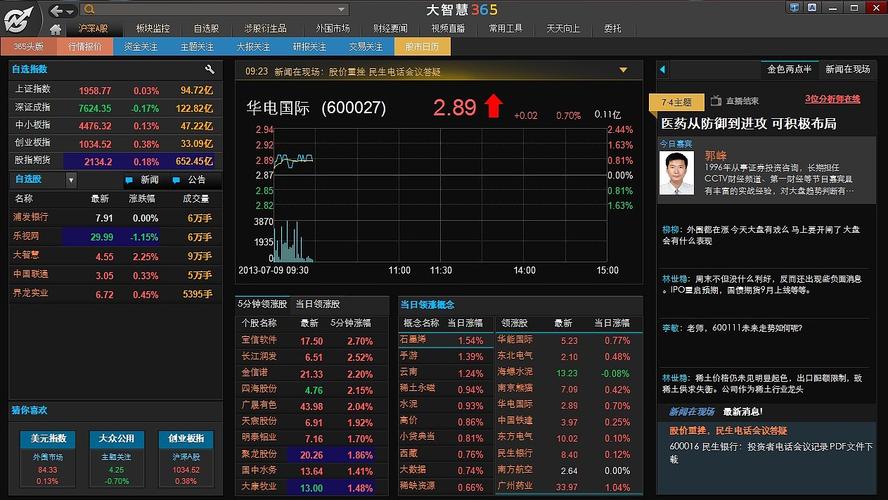Viewport: 888px width, 500px height.
Task: Select 华能国际 in 领涨股 list
Action: pyautogui.click(x=567, y=340)
